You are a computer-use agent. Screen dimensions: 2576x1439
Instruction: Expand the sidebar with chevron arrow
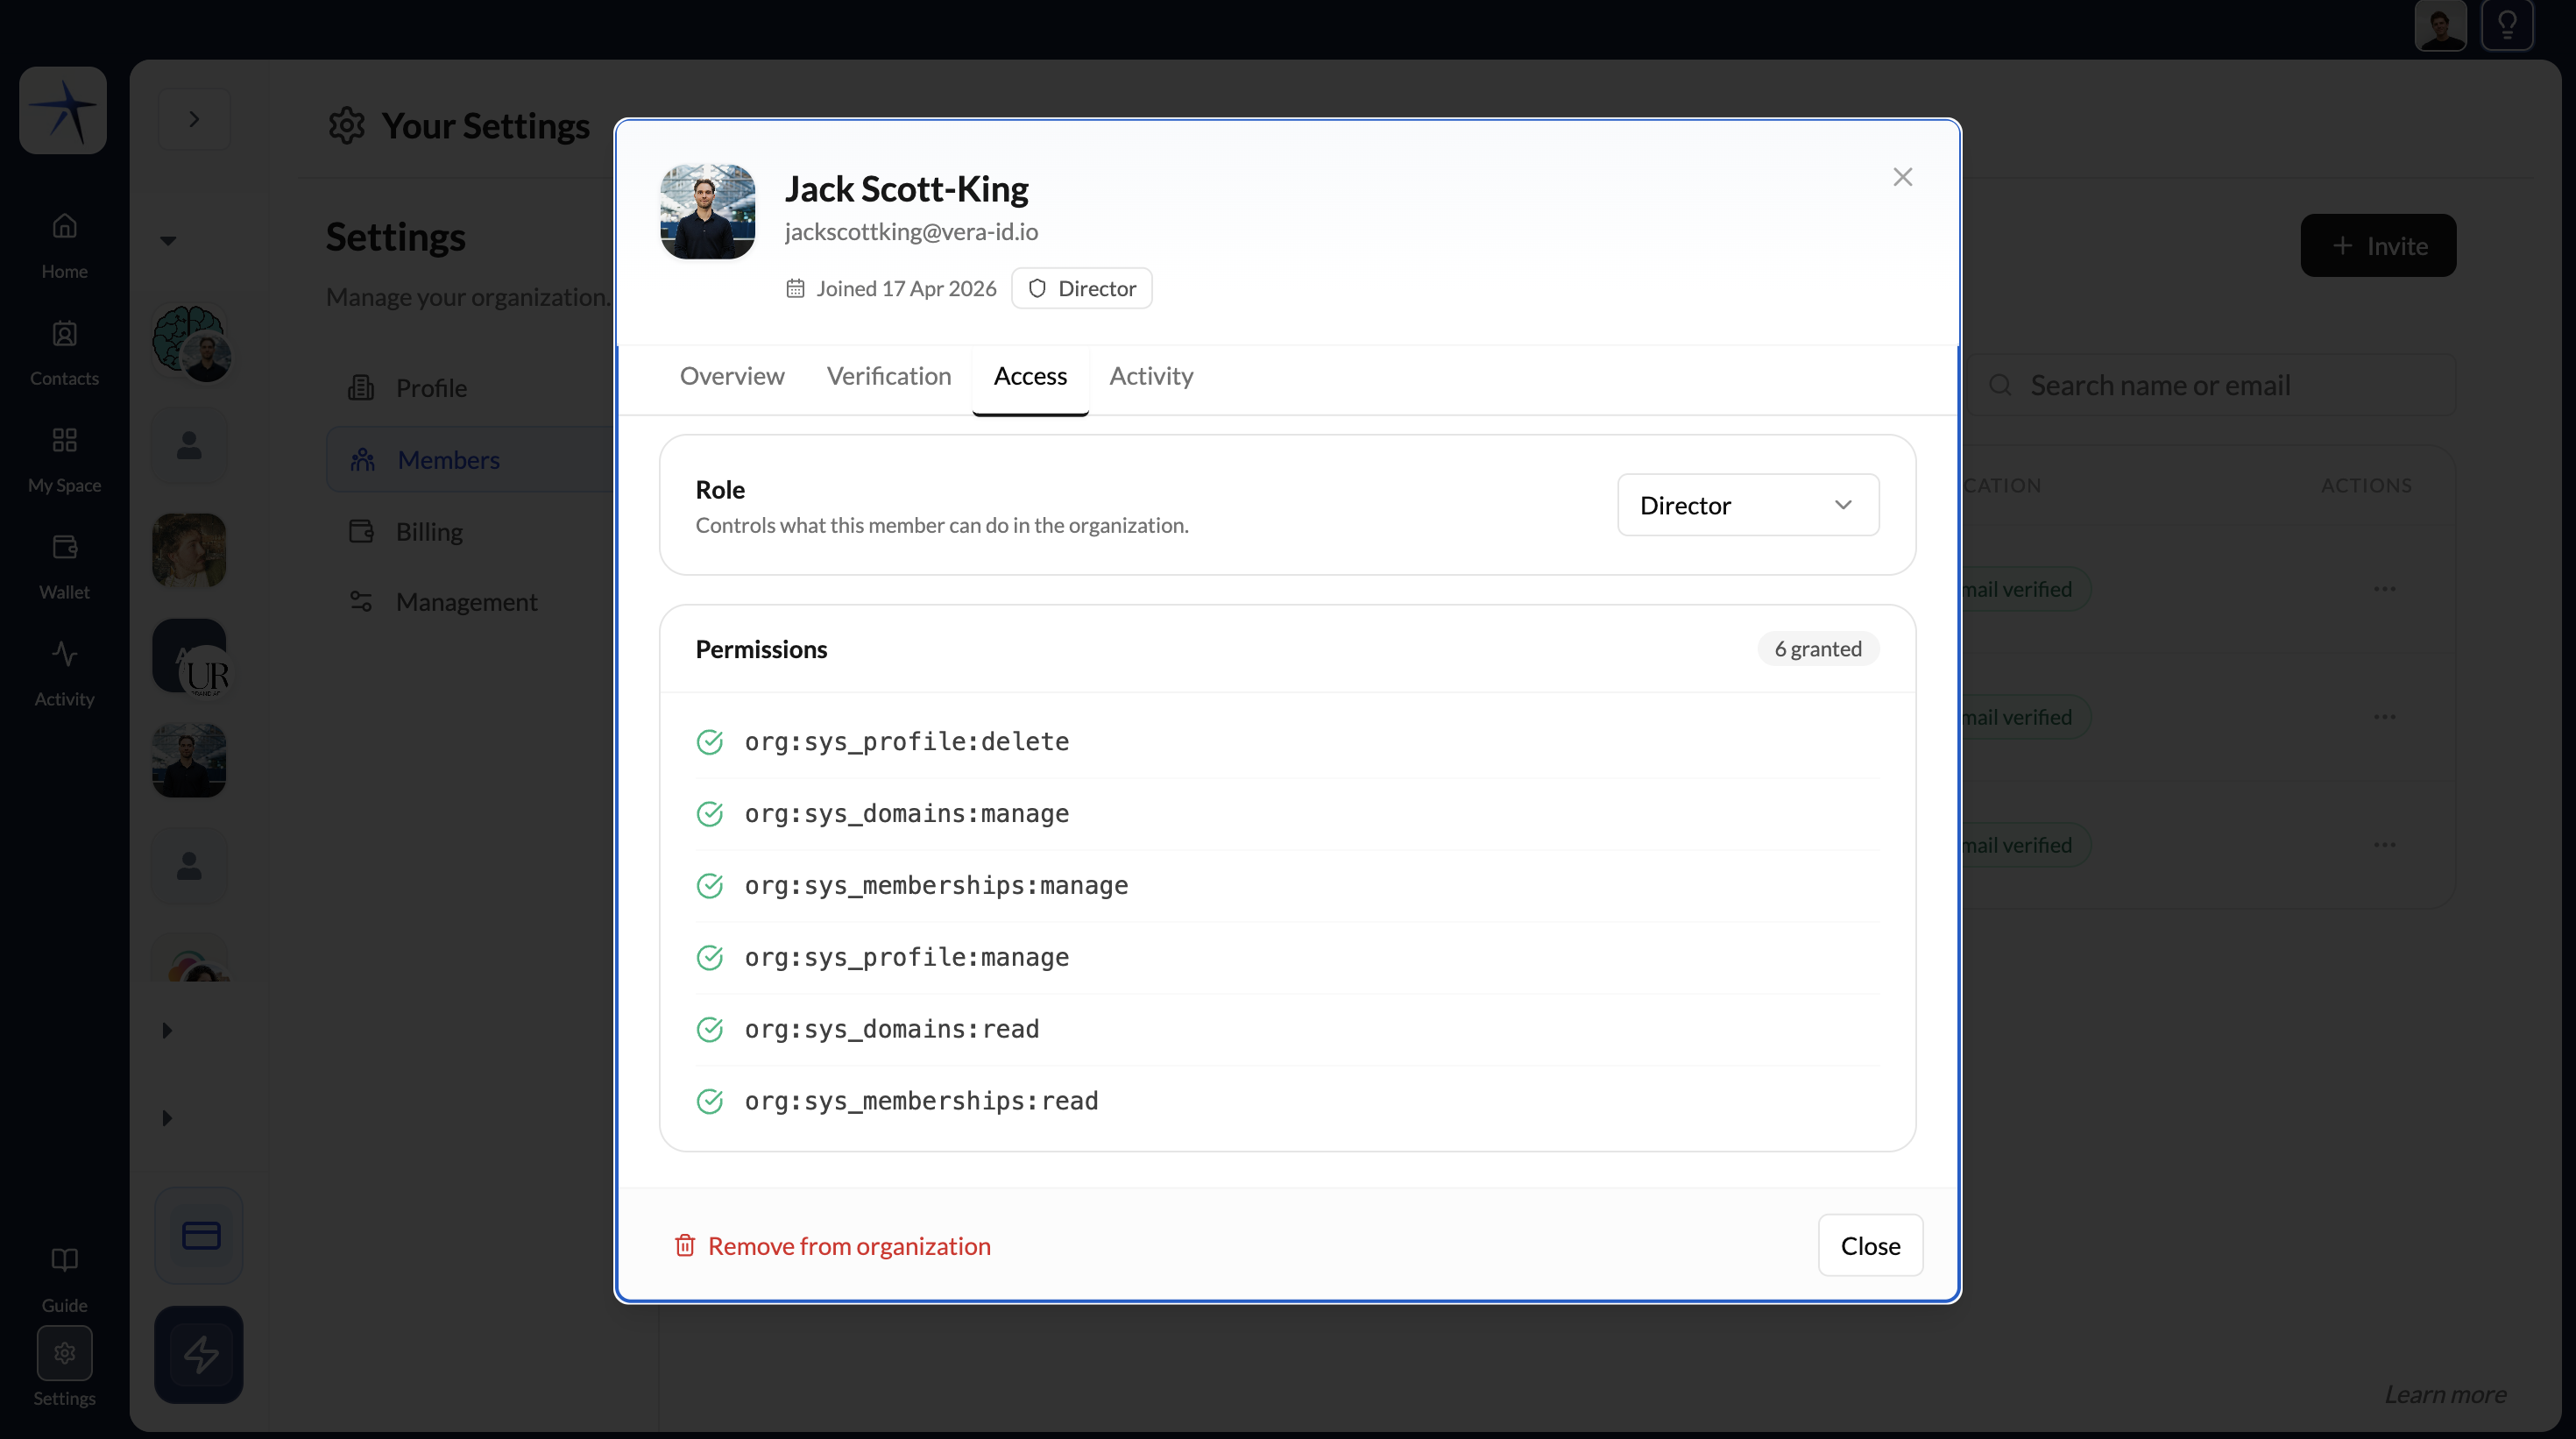[x=194, y=119]
